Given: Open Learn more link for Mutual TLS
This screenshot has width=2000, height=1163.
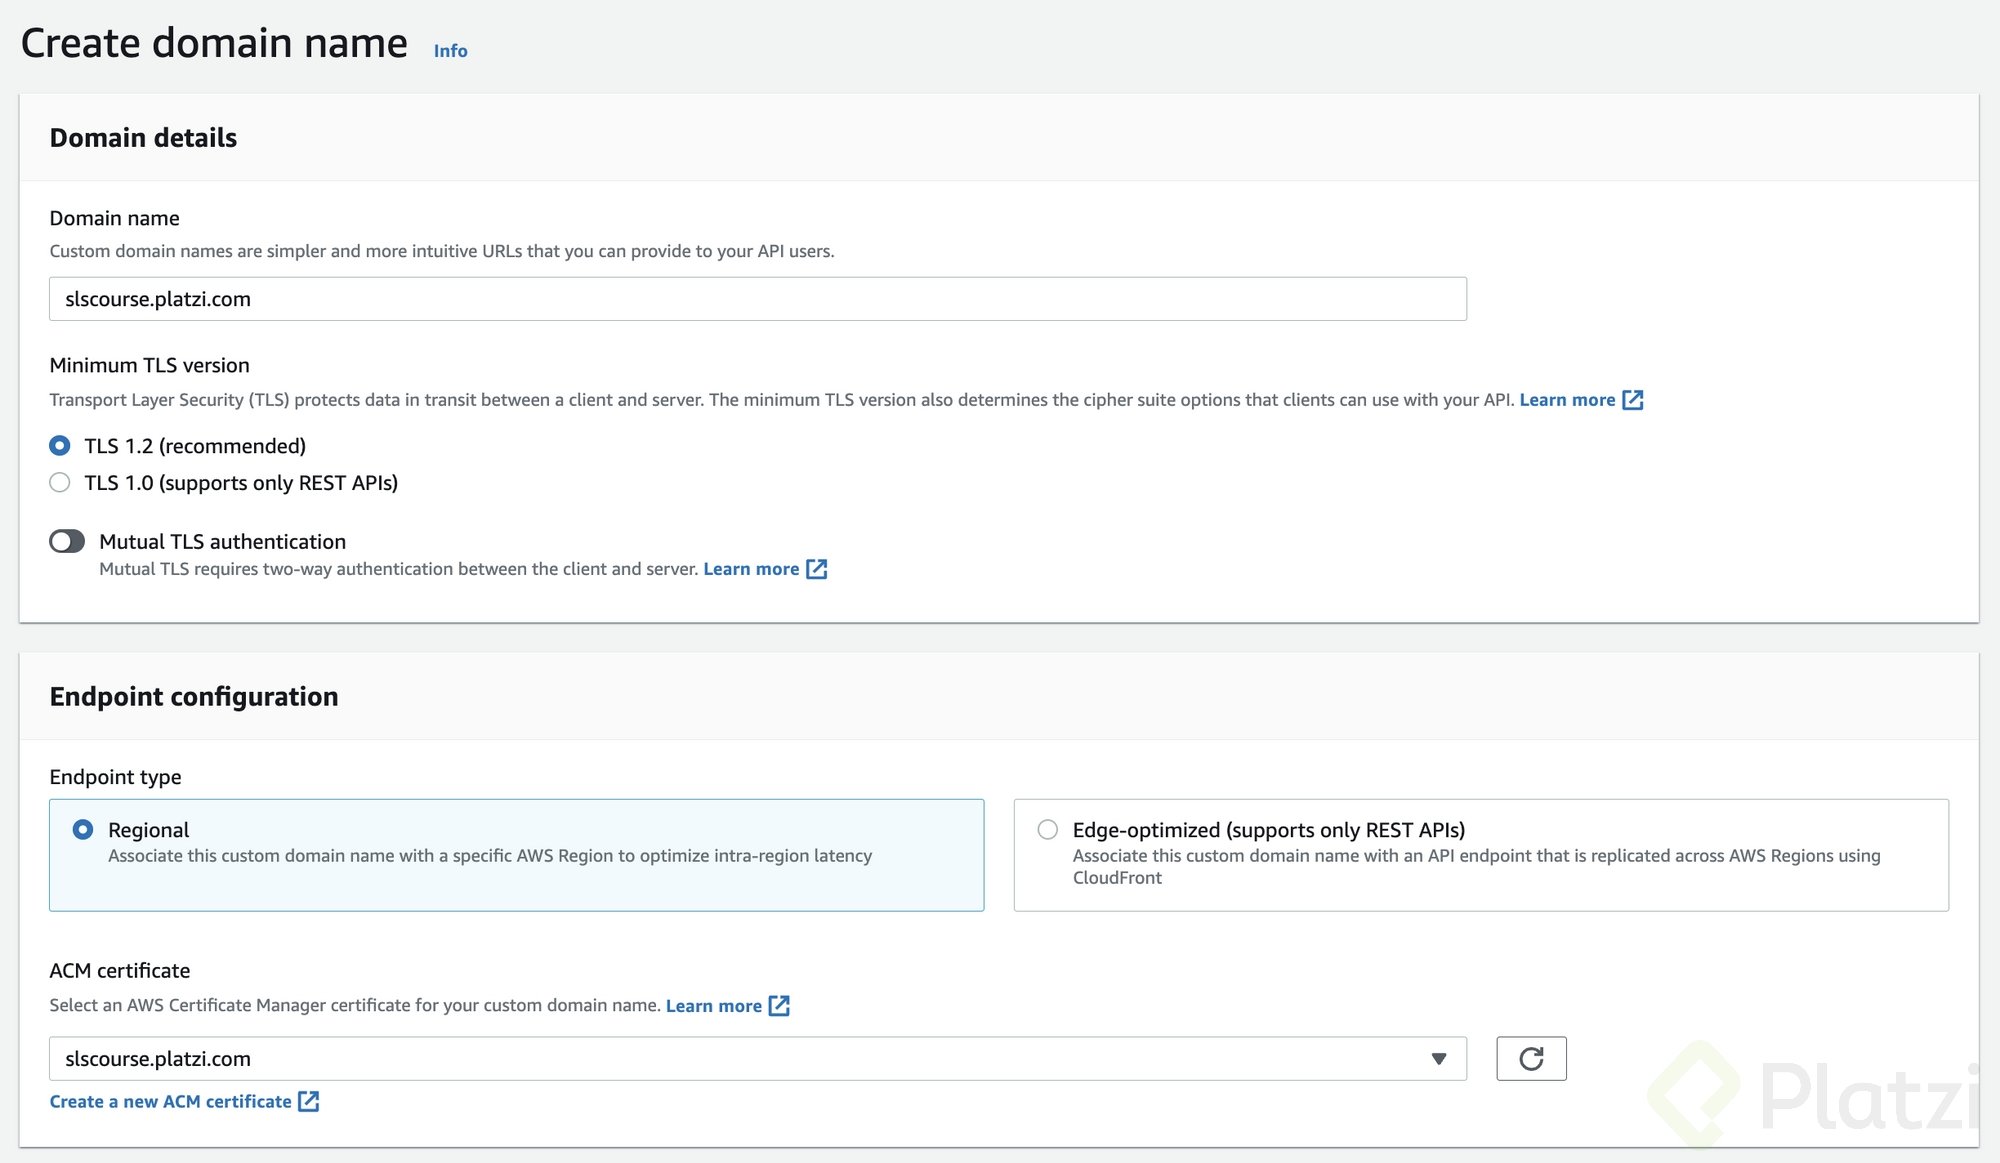Looking at the screenshot, I should (x=751, y=568).
